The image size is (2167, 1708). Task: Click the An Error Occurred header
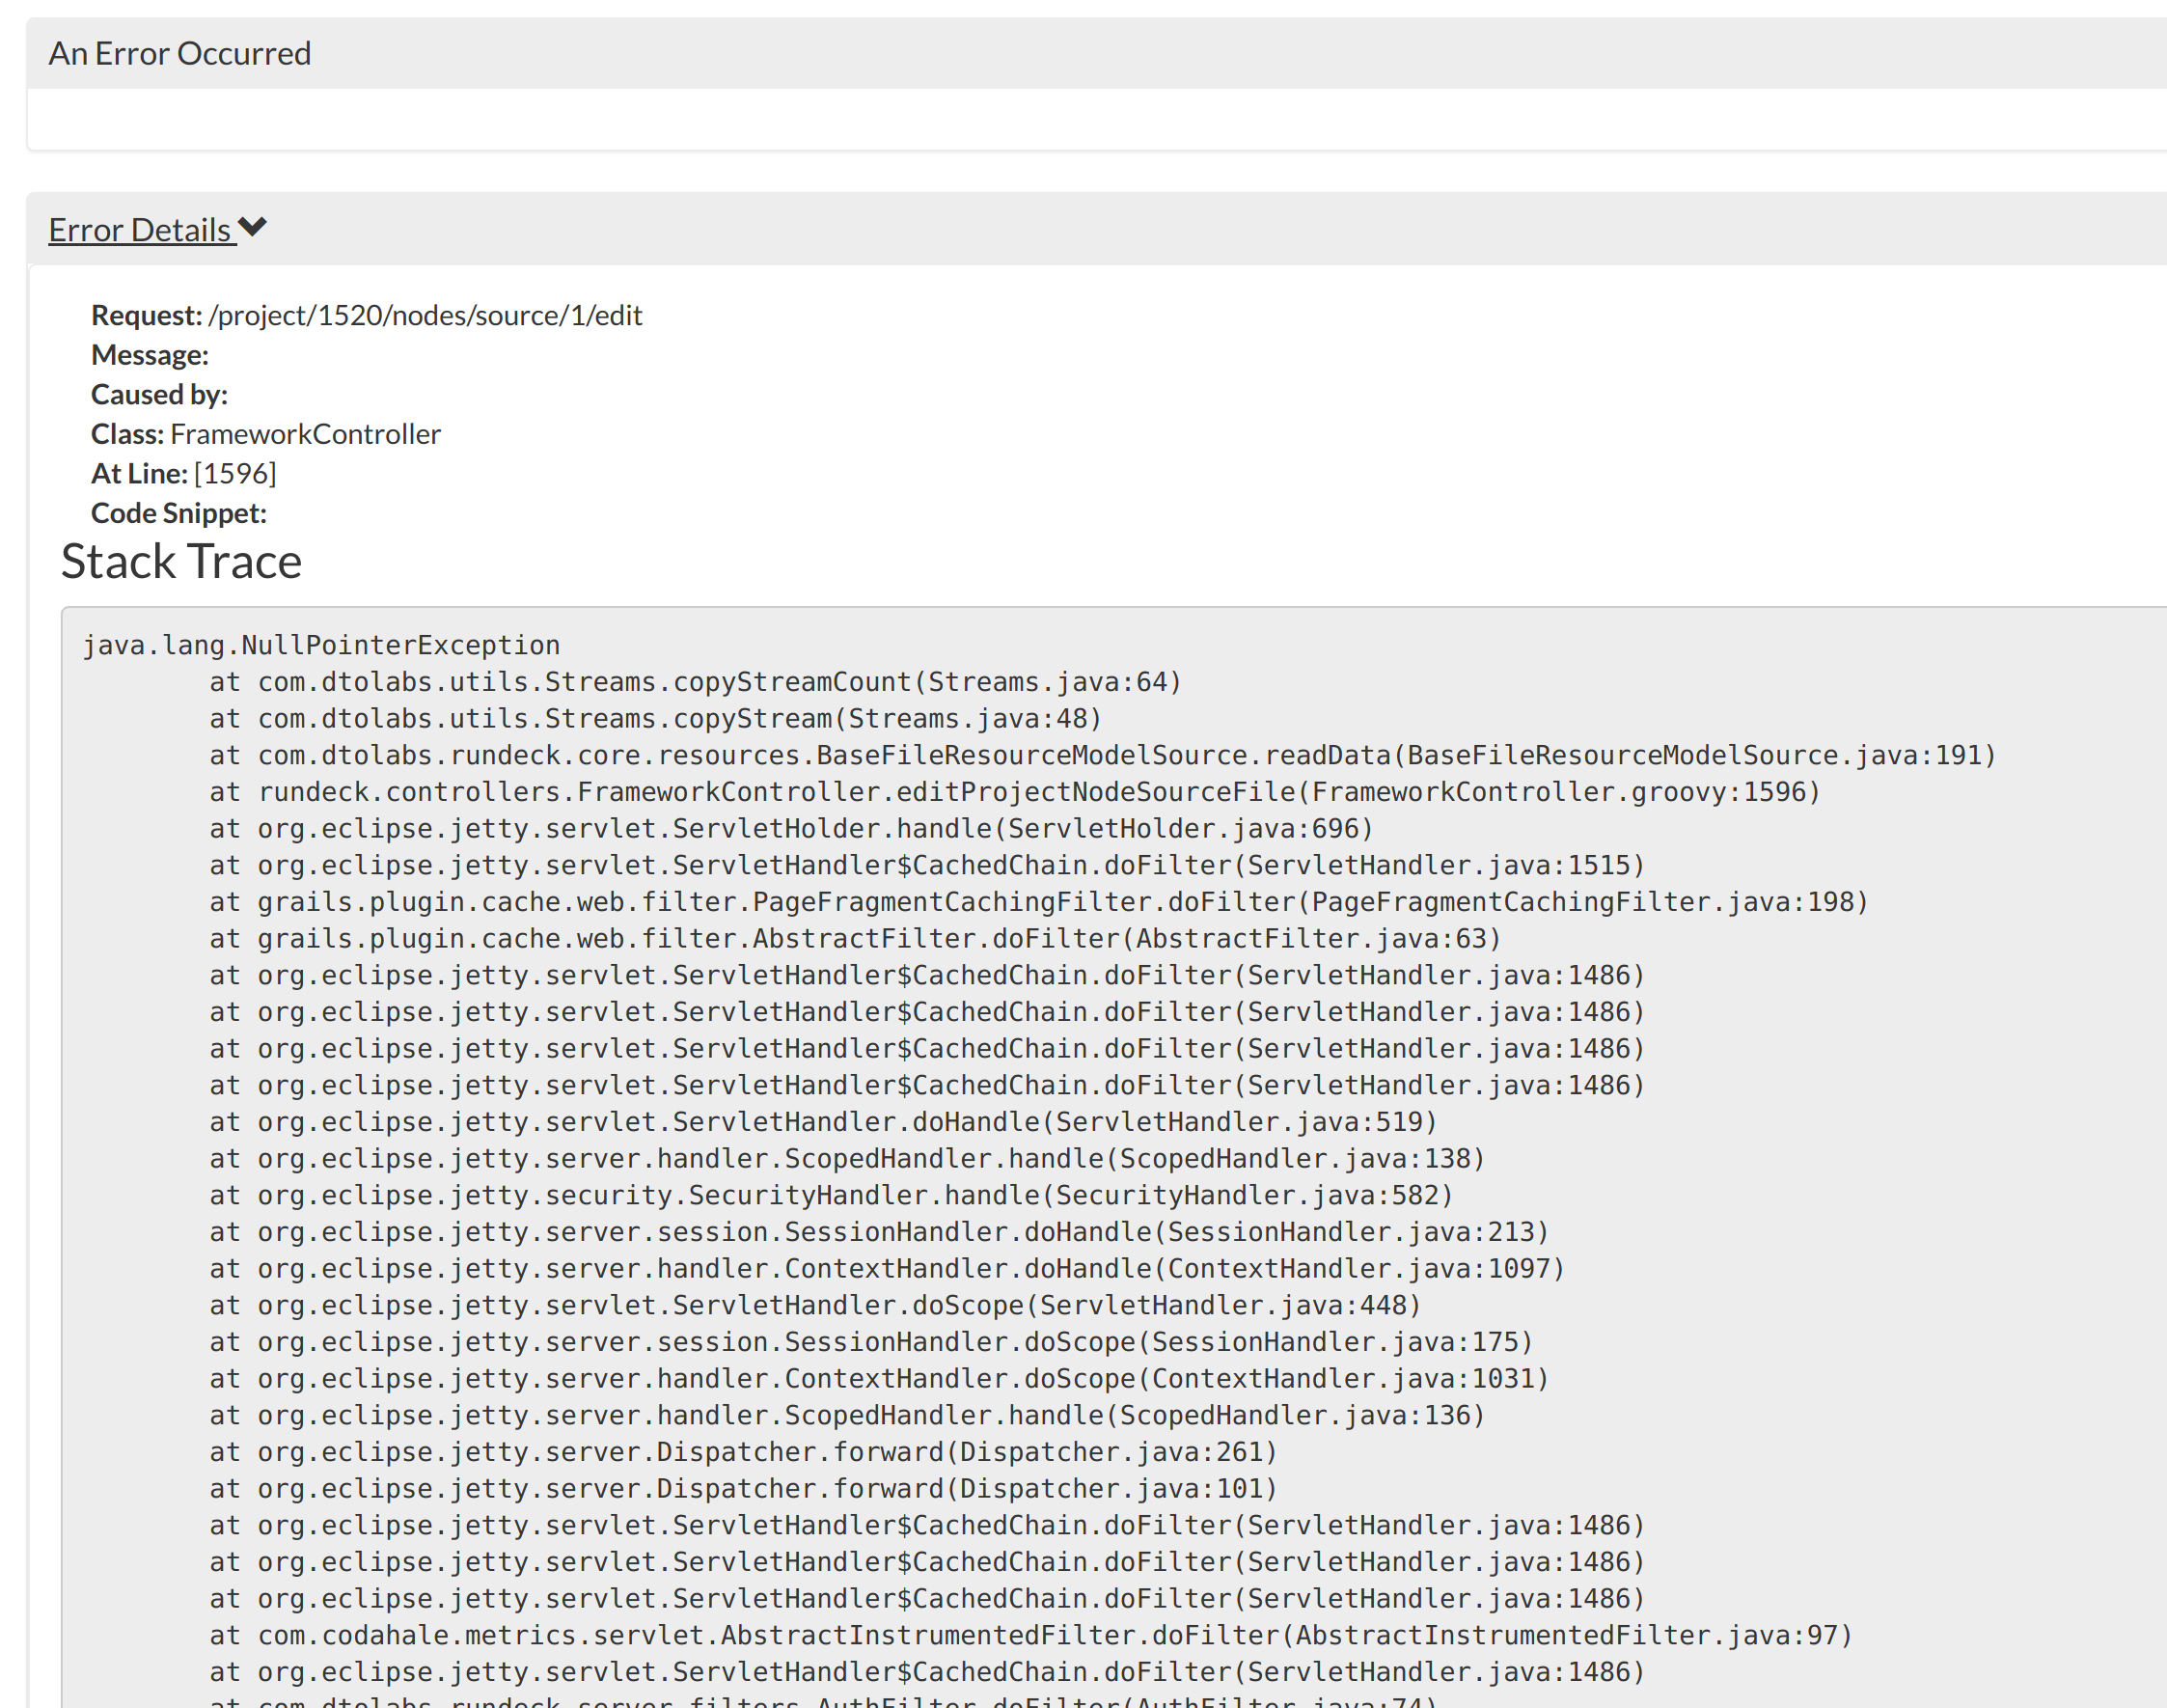(180, 53)
